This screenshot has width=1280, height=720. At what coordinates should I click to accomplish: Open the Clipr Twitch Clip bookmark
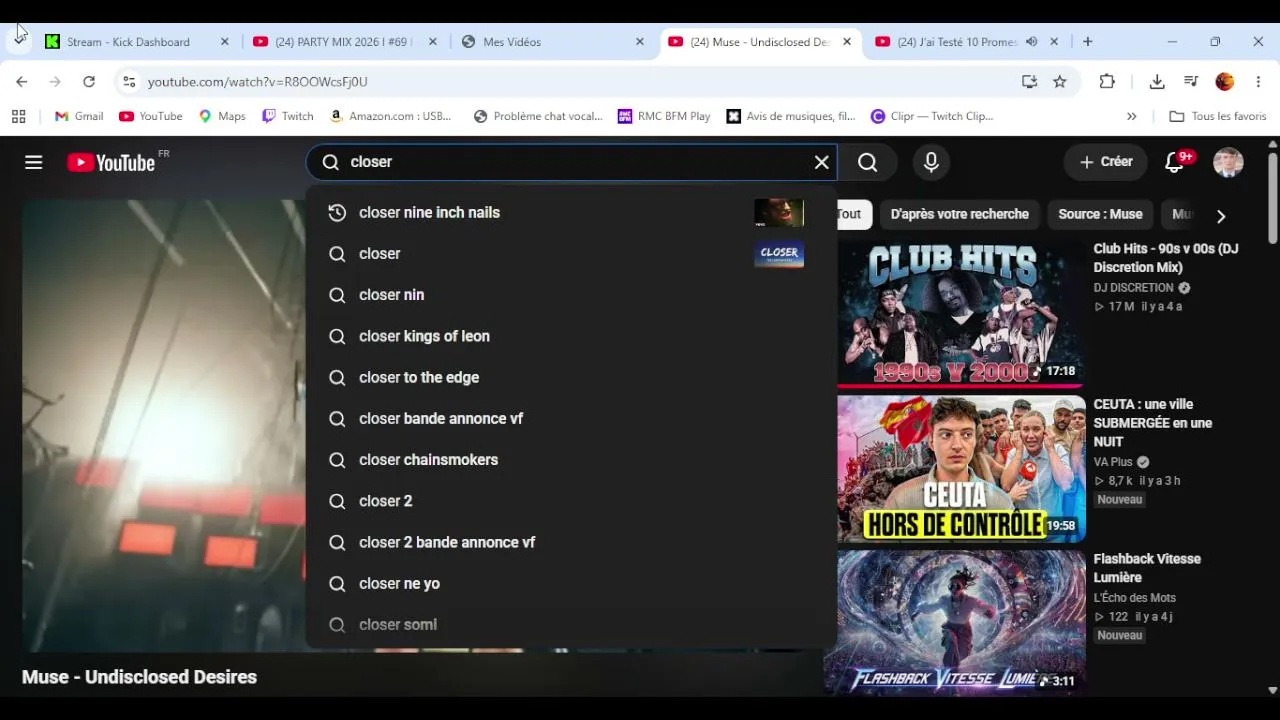(x=932, y=116)
